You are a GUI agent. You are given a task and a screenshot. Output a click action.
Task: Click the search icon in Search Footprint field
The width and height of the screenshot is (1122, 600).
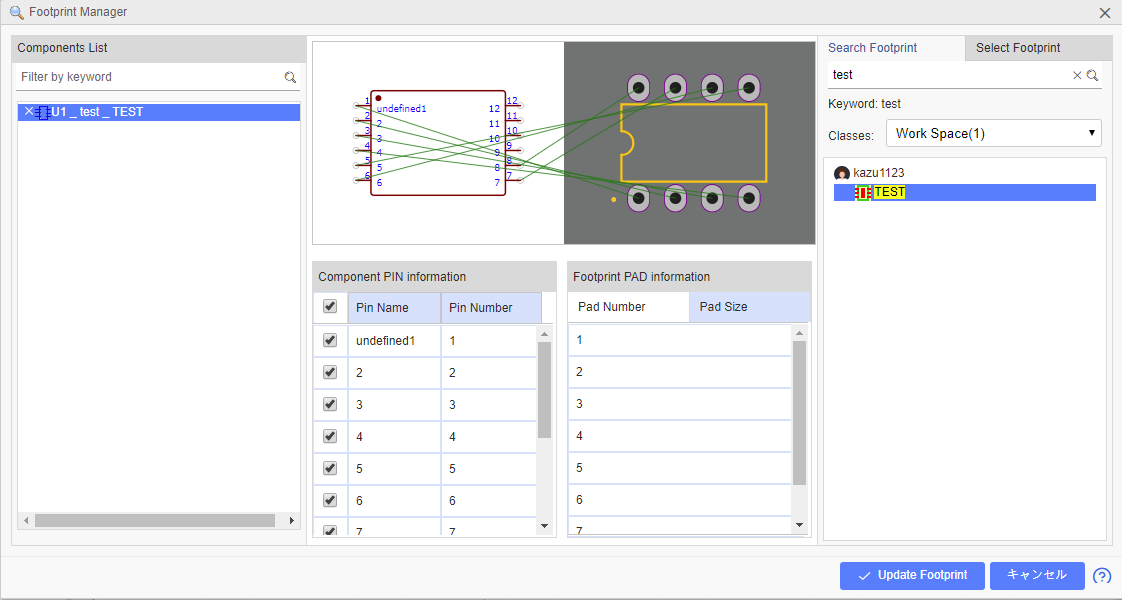pyautogui.click(x=1093, y=75)
